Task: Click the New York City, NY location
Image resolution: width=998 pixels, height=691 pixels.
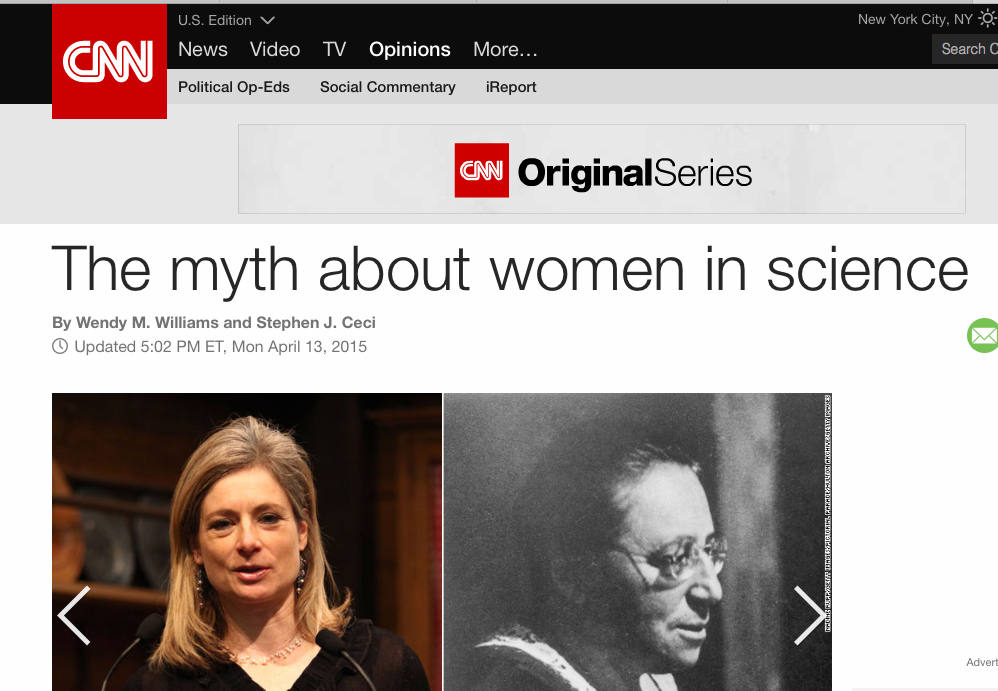Action: coord(915,19)
